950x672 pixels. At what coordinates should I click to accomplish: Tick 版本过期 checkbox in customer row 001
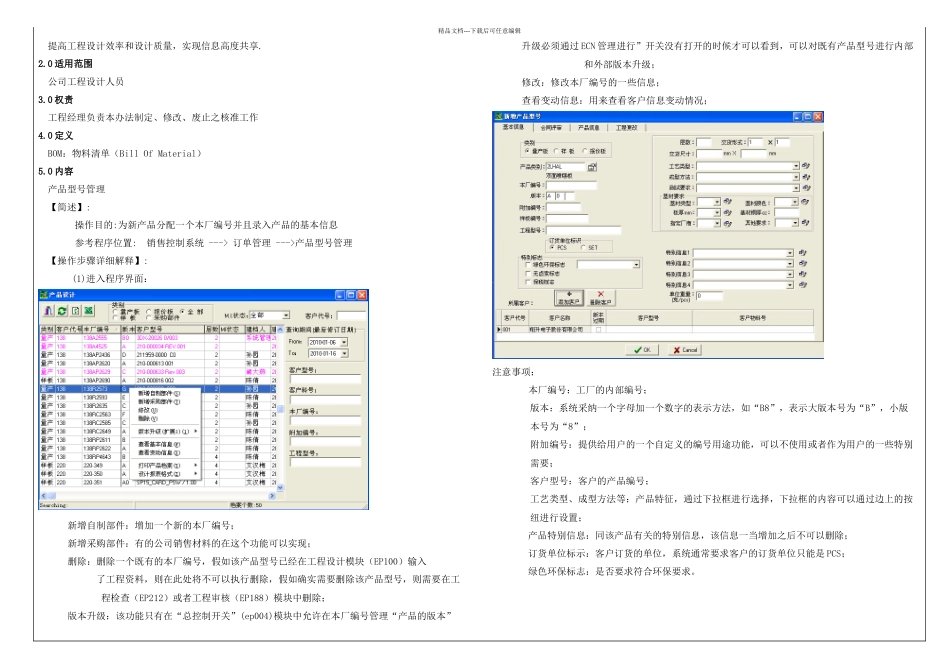pyautogui.click(x=599, y=330)
